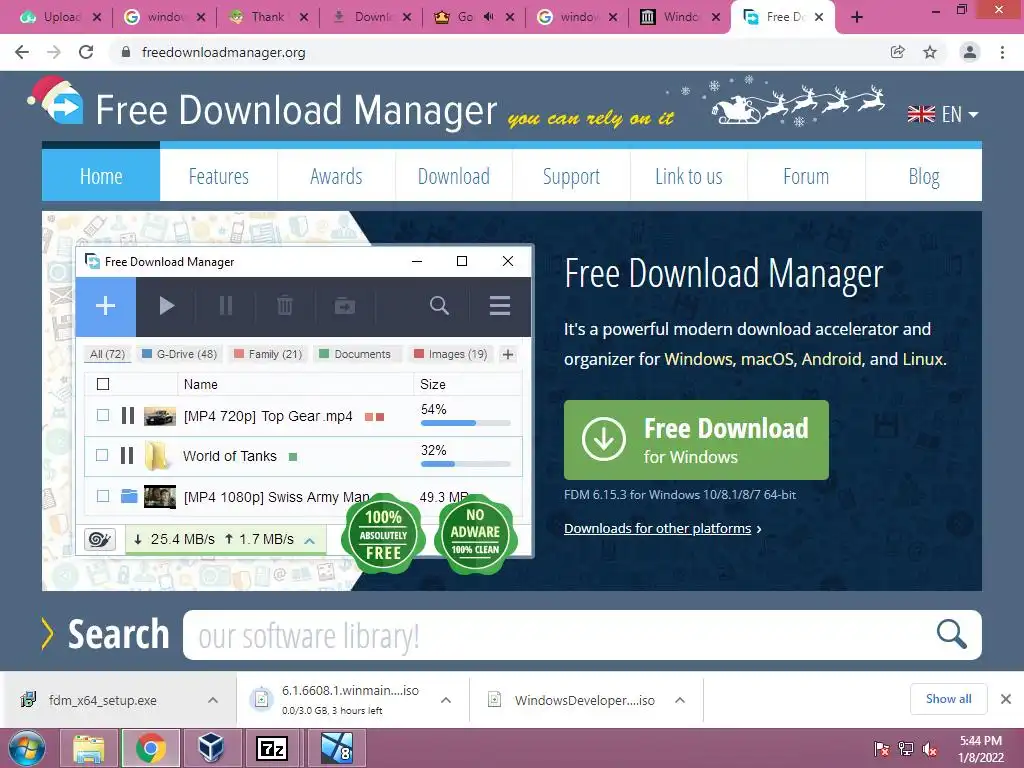Open the Forum menu item

pyautogui.click(x=807, y=176)
